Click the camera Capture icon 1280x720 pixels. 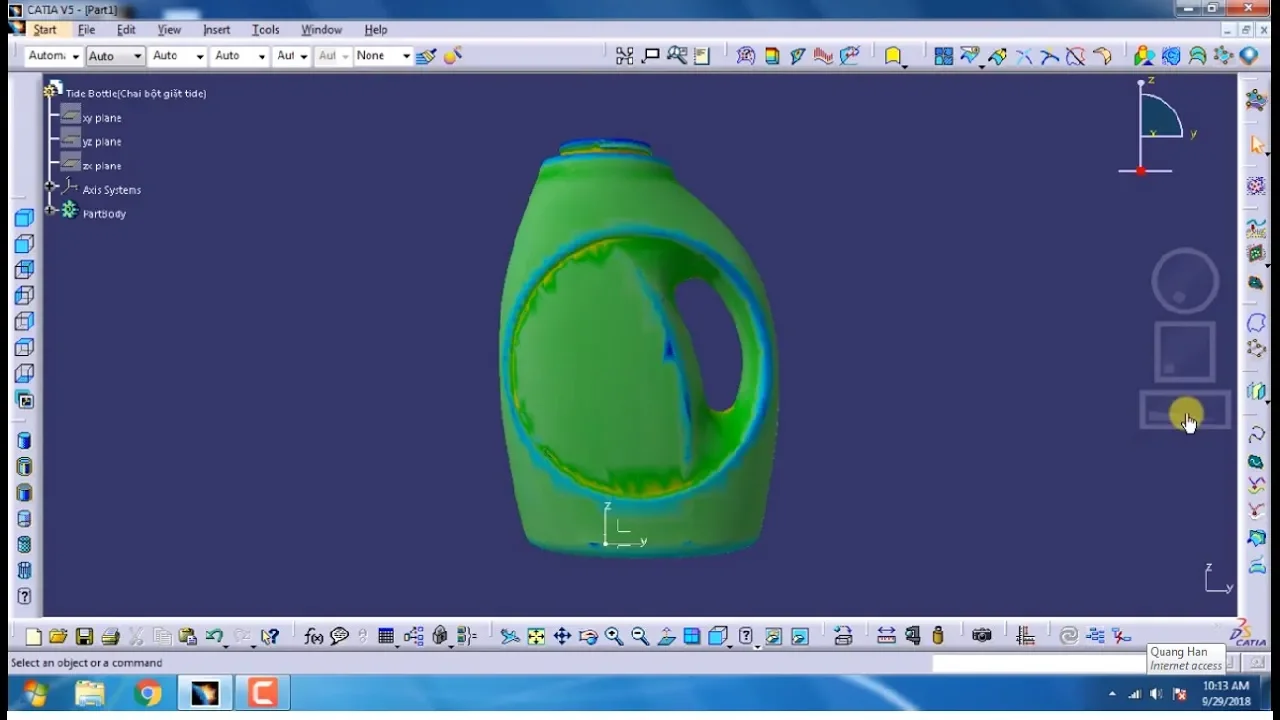(982, 636)
